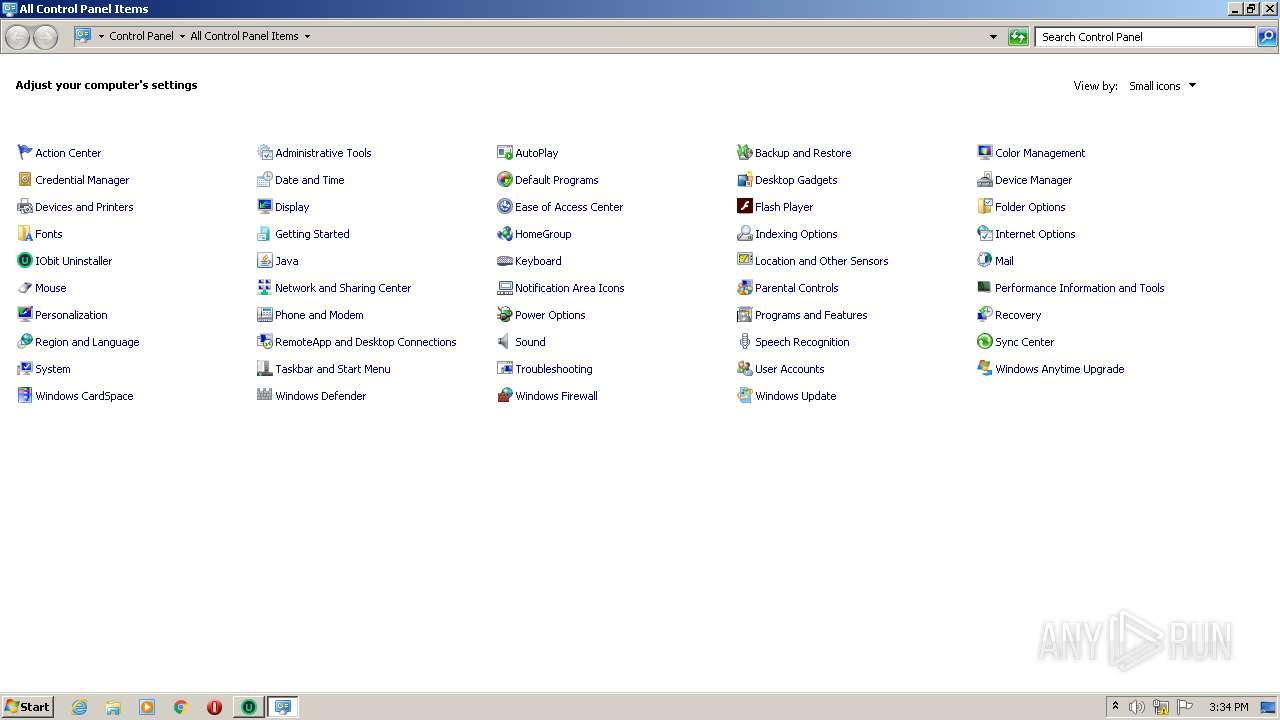Click the Show desktop button in taskbar
The height and width of the screenshot is (720, 1280).
click(x=1269, y=707)
